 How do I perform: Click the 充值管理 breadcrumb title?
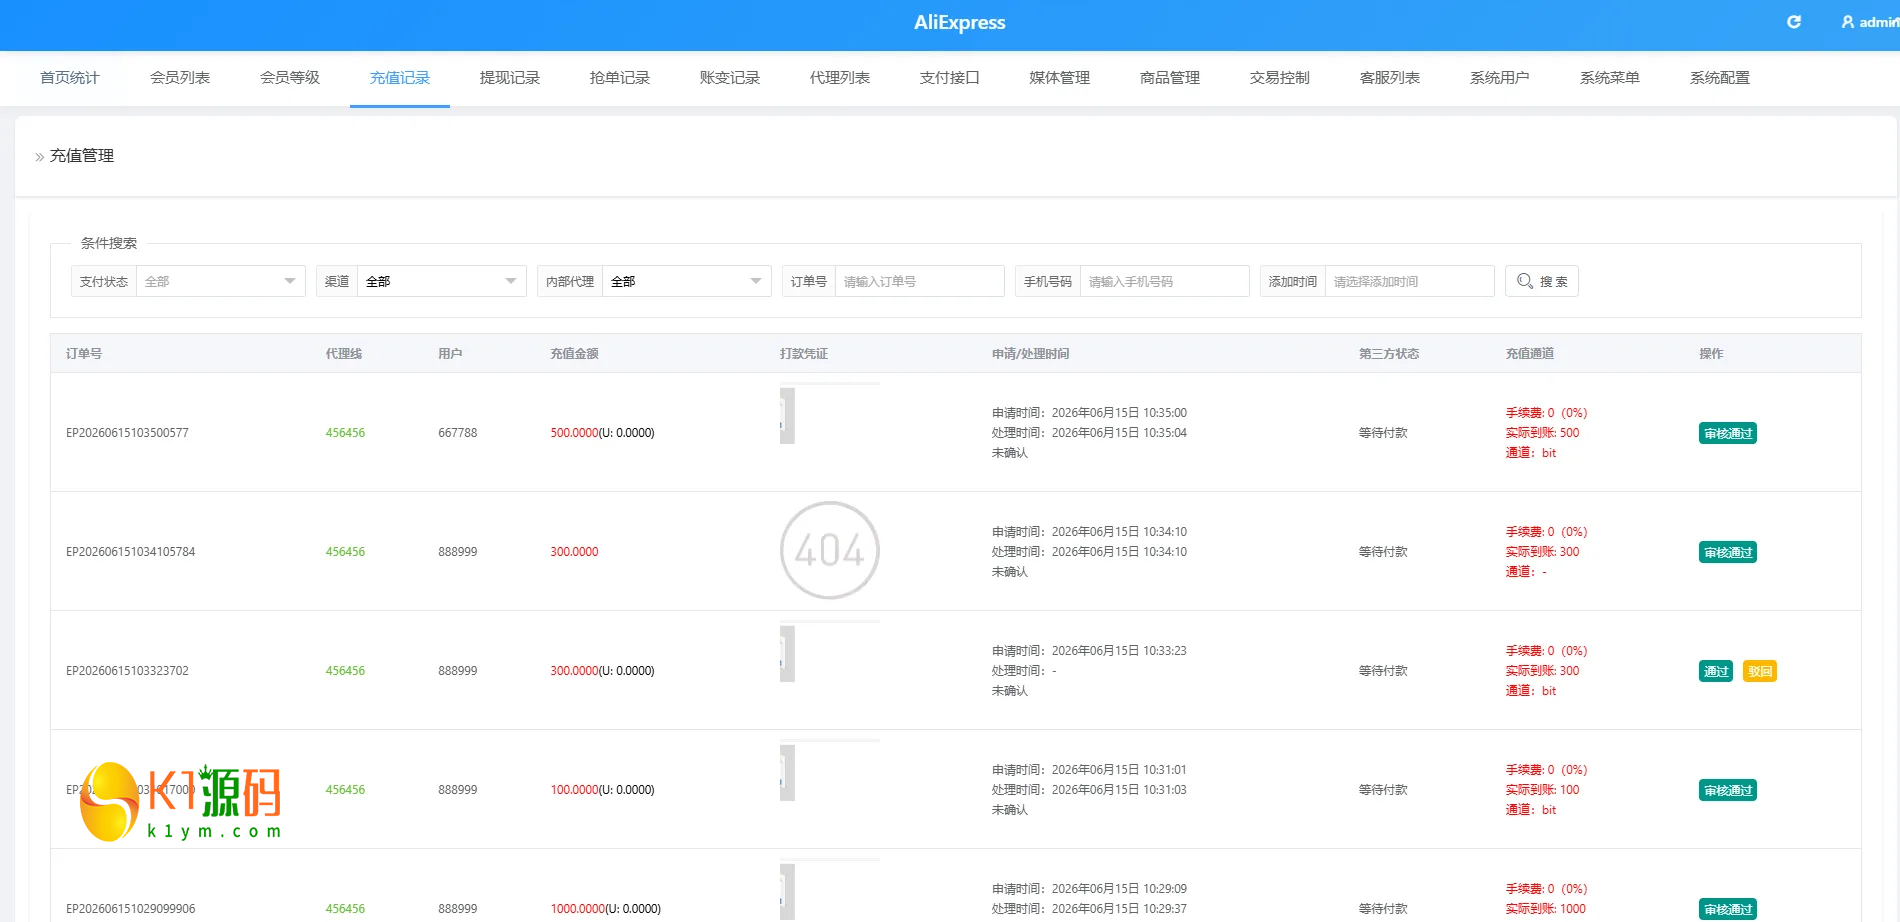click(82, 156)
